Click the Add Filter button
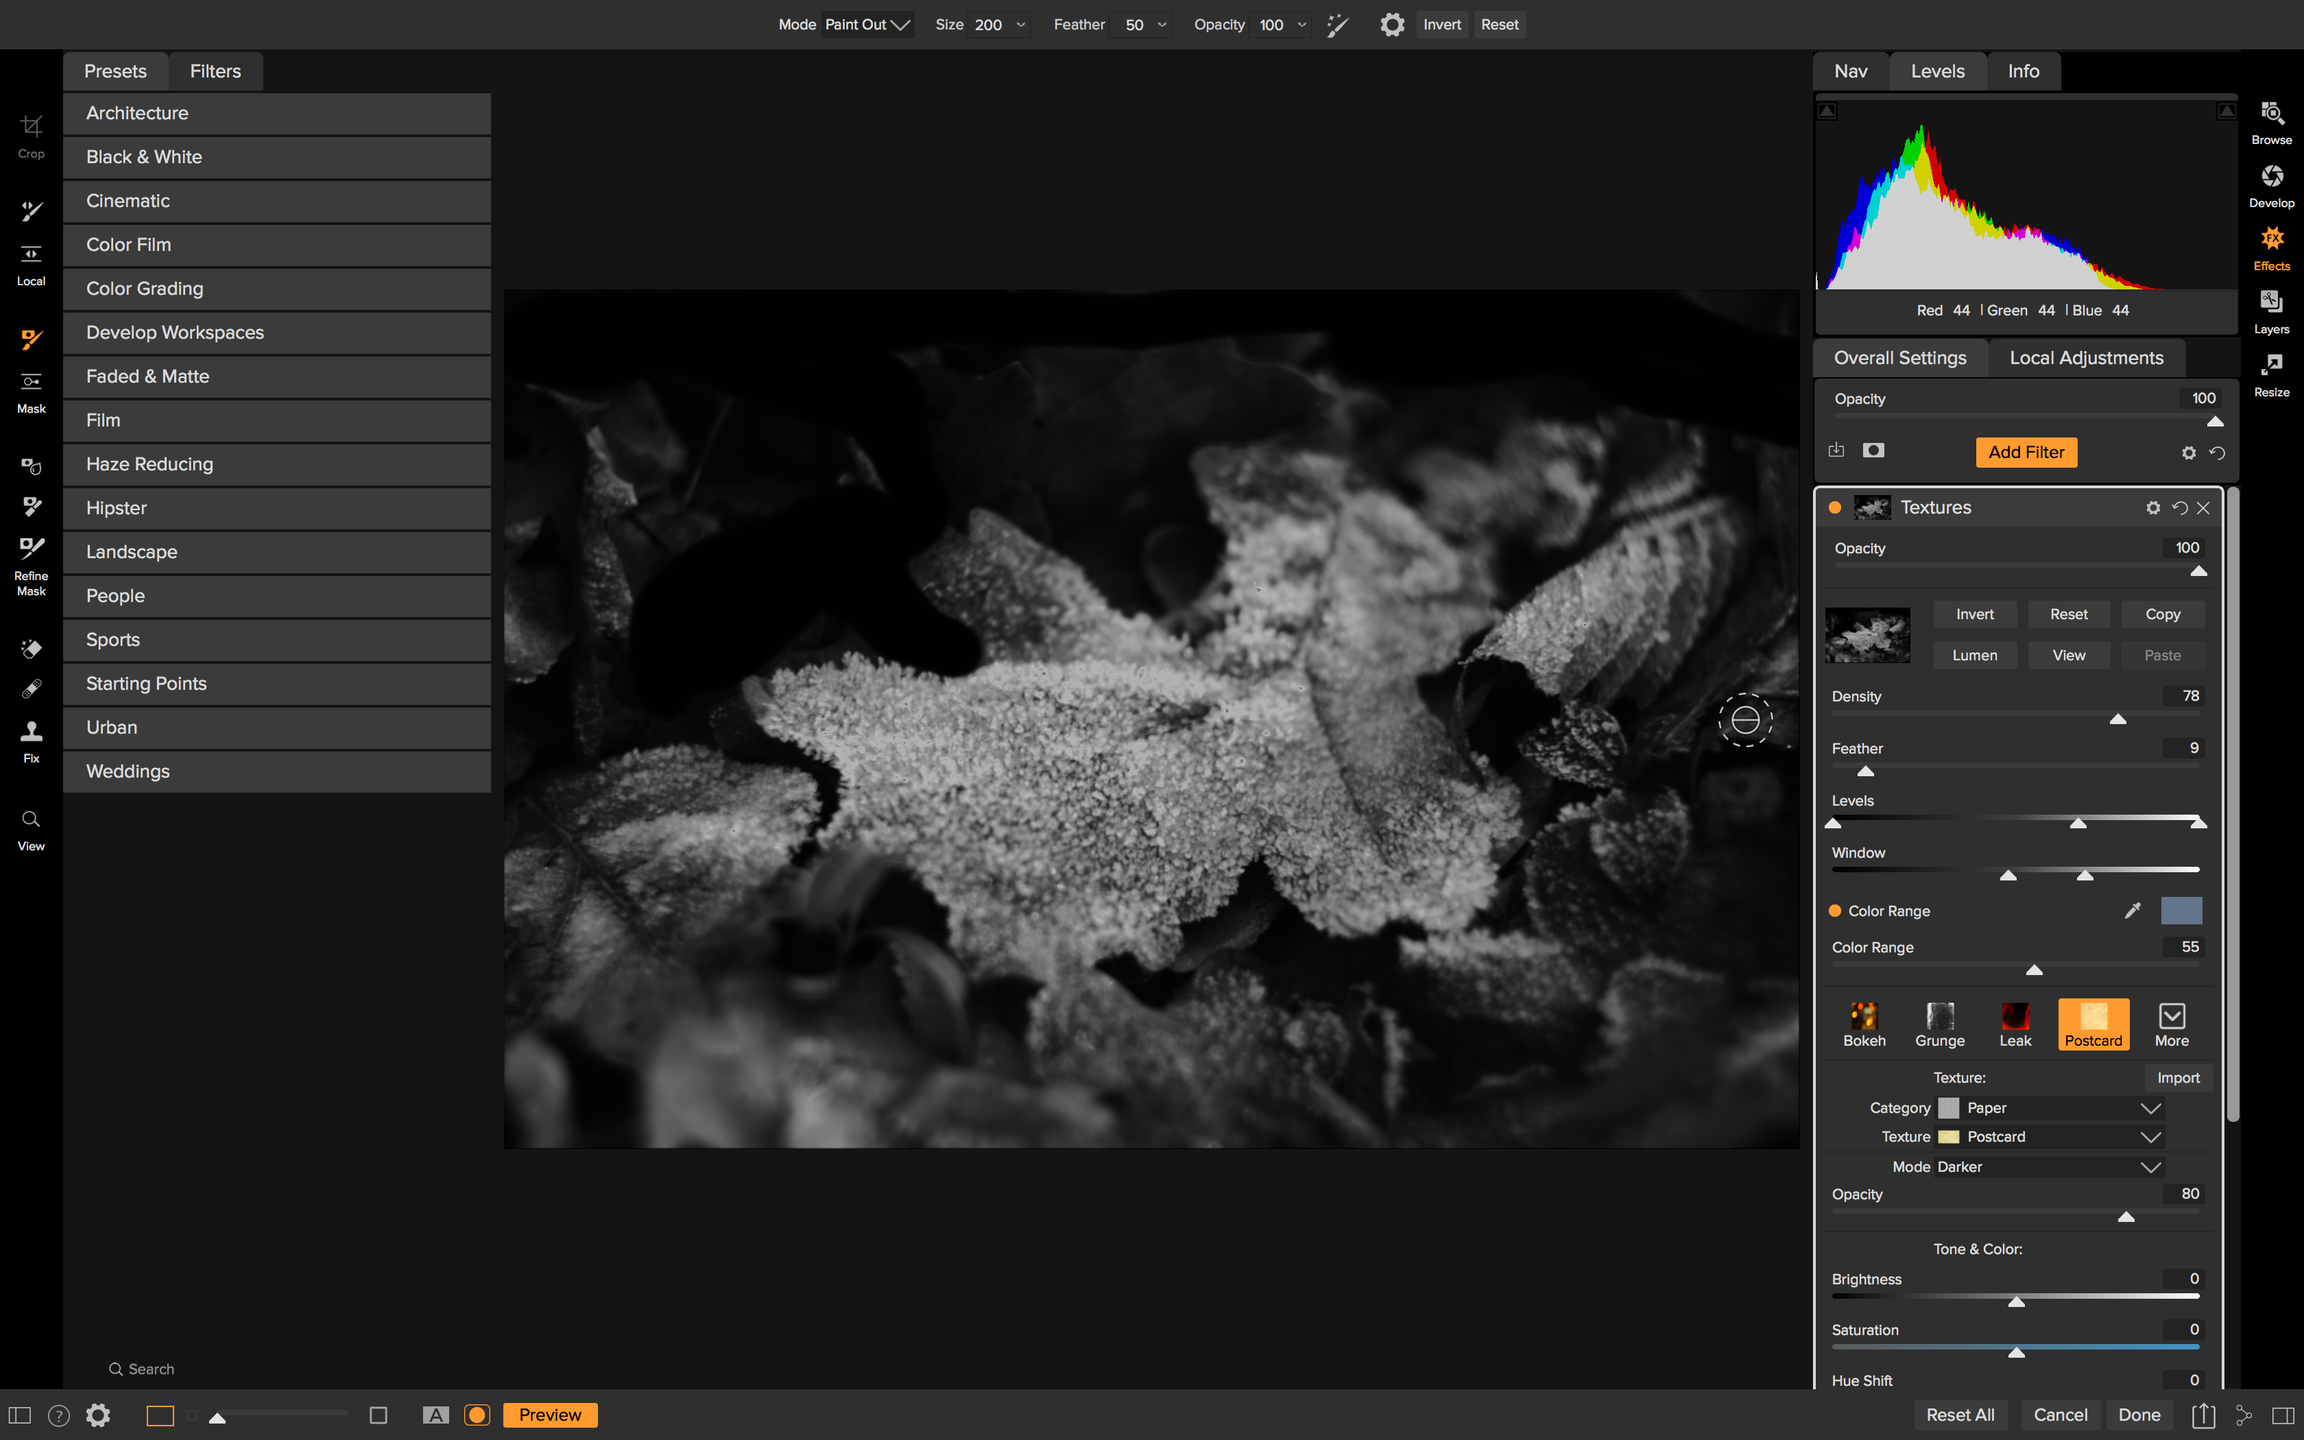2304x1440 pixels. [x=2026, y=452]
